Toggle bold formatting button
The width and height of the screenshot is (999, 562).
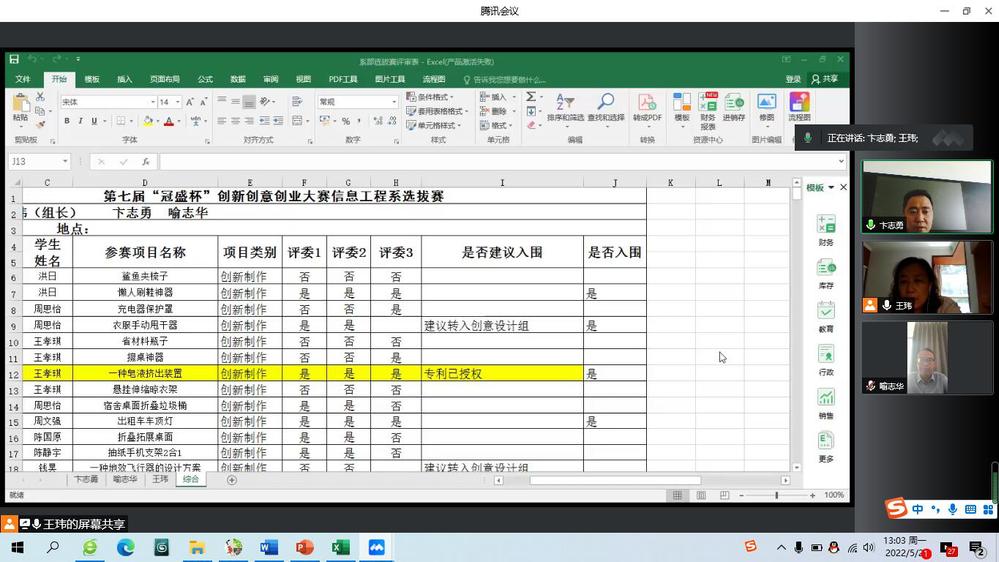(x=67, y=121)
